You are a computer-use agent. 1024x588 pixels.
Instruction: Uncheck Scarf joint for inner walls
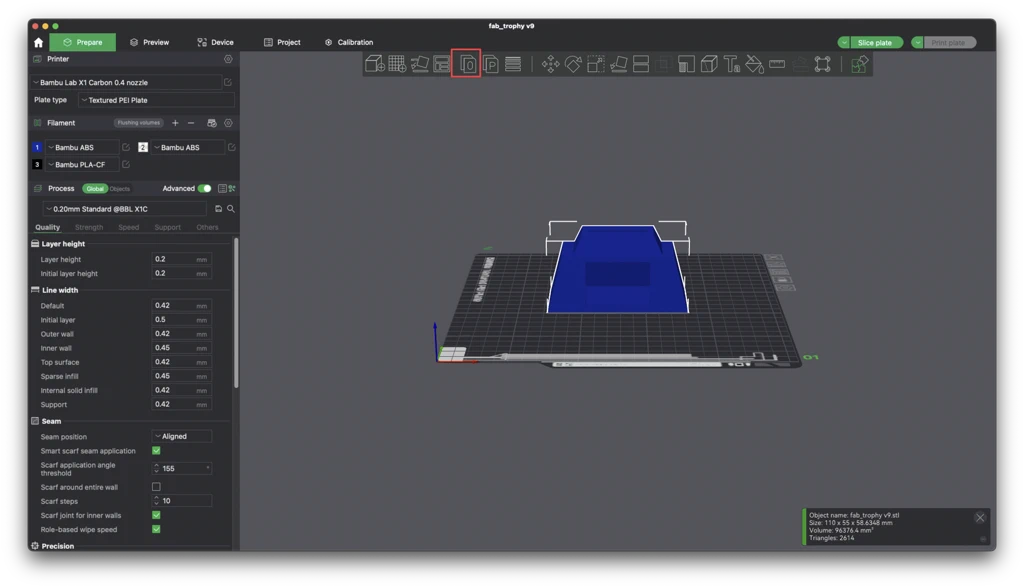tap(156, 515)
